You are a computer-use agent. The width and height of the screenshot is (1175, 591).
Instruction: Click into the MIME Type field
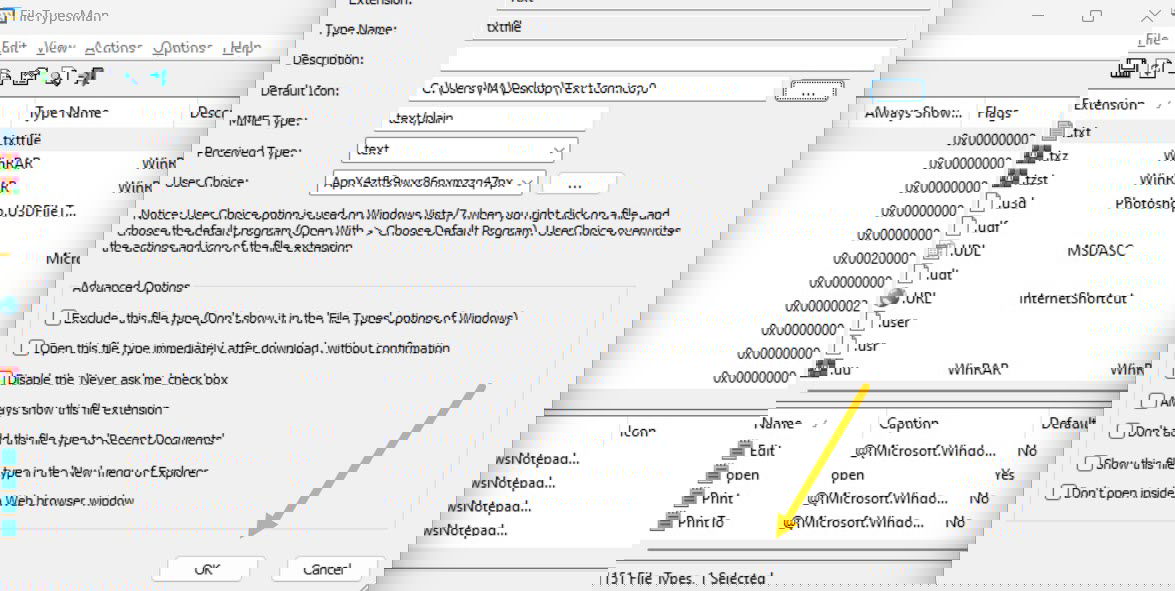coord(492,118)
